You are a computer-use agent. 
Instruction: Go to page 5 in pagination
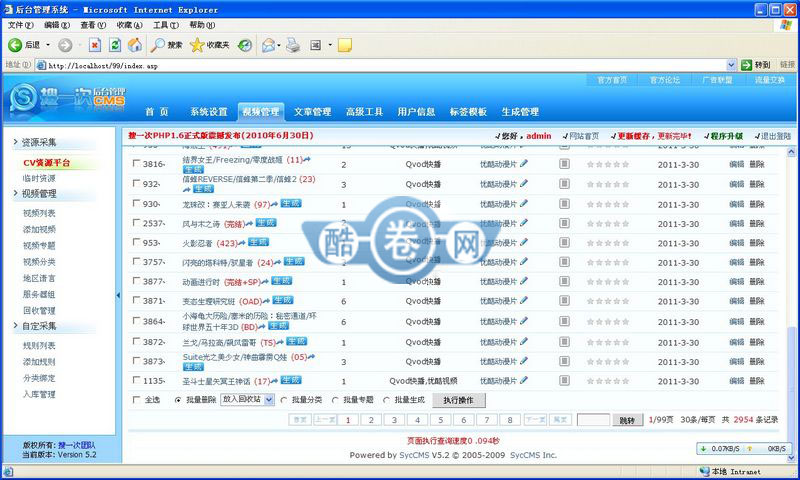(441, 420)
